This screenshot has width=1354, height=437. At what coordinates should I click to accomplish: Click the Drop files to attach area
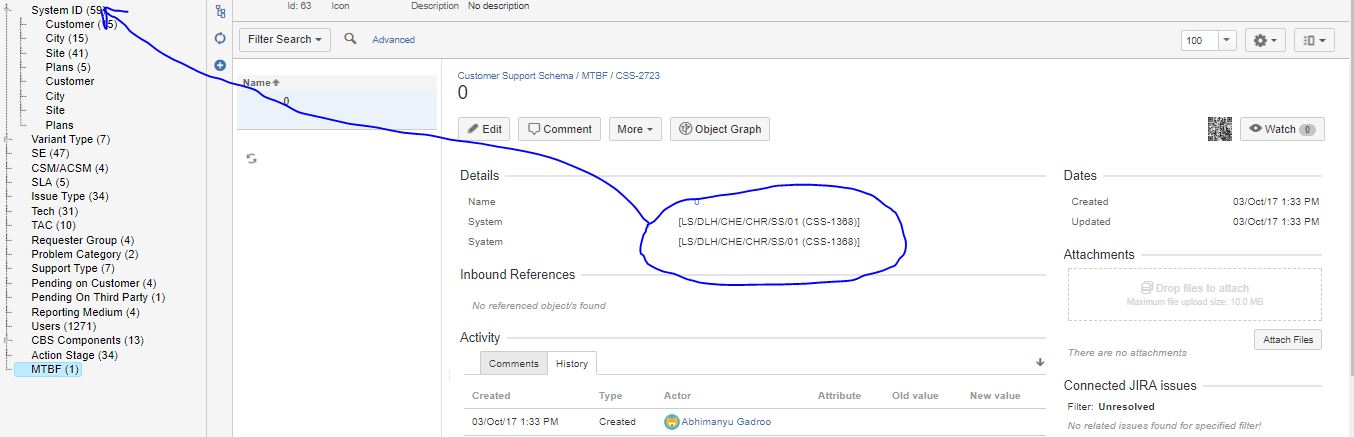tap(1195, 294)
